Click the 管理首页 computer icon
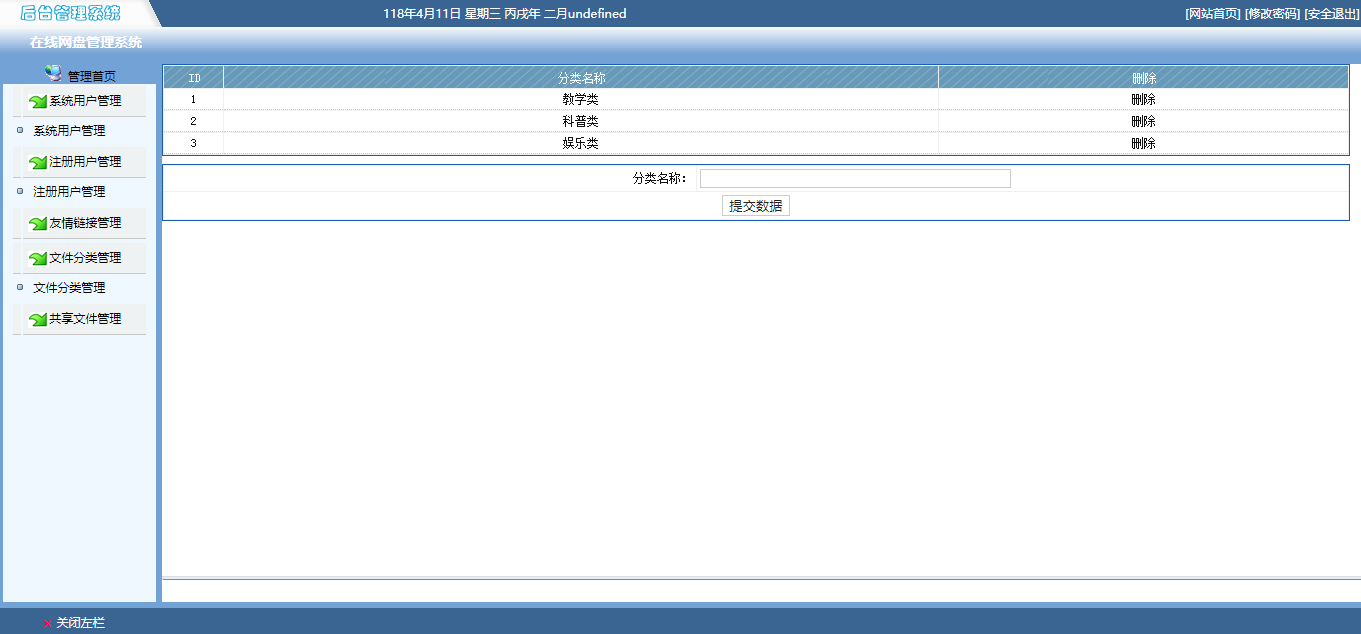Image resolution: width=1361 pixels, height=634 pixels. (54, 73)
